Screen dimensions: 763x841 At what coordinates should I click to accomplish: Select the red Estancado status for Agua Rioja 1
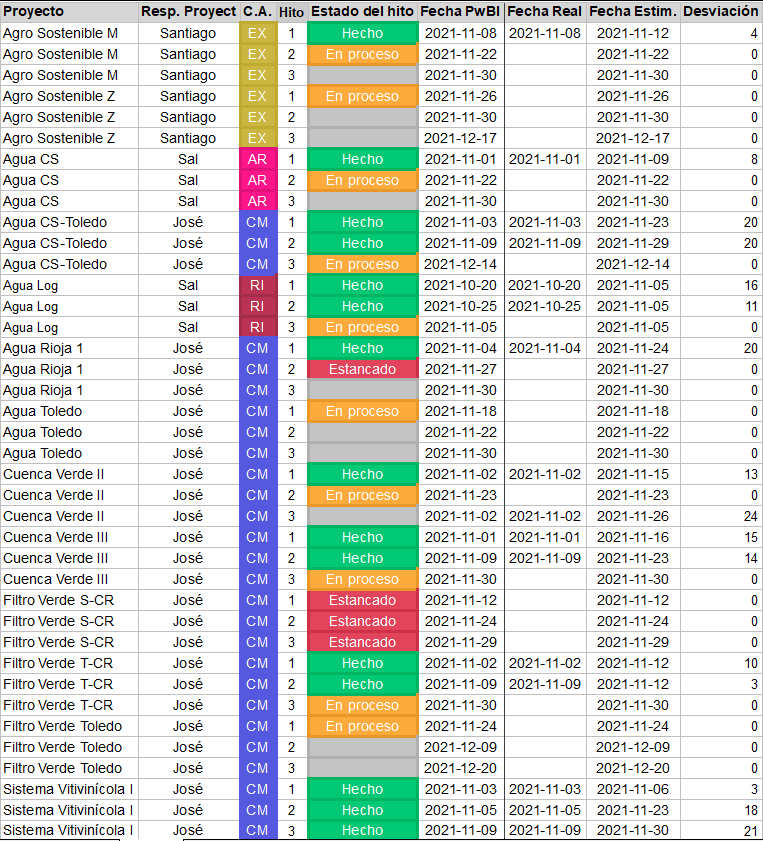click(x=362, y=369)
